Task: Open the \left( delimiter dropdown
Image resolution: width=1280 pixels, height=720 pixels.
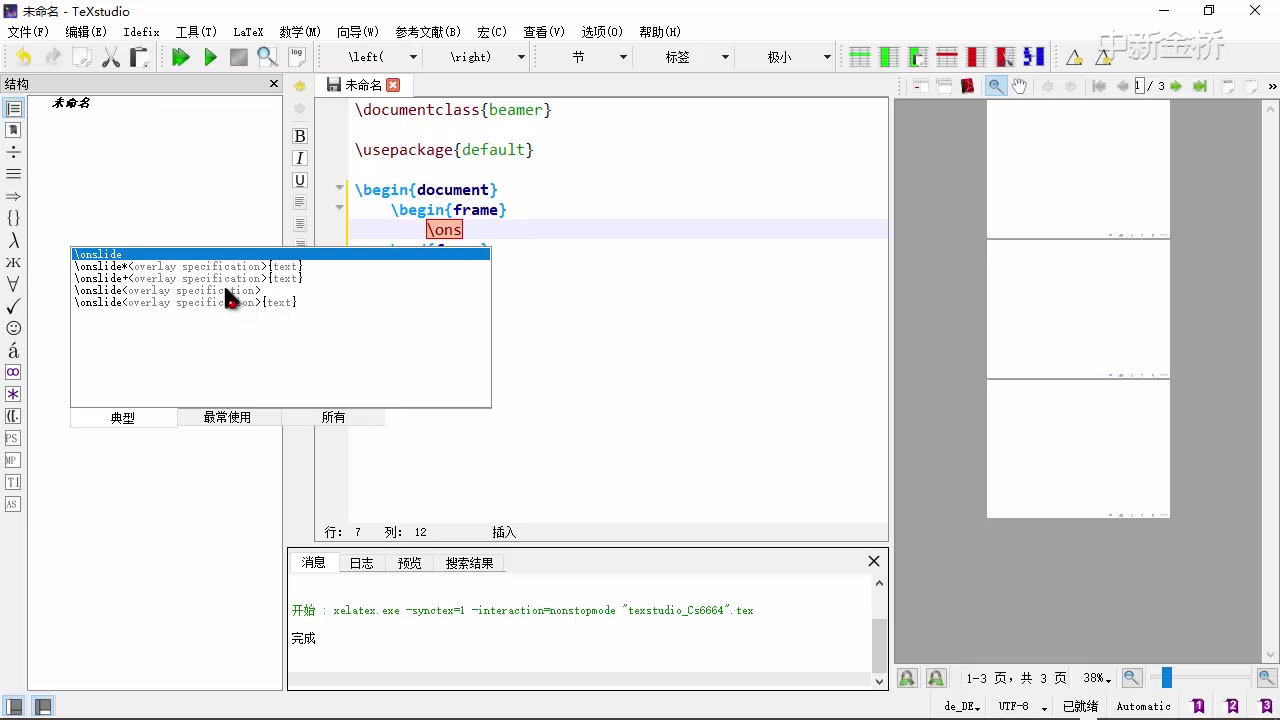Action: [x=412, y=58]
